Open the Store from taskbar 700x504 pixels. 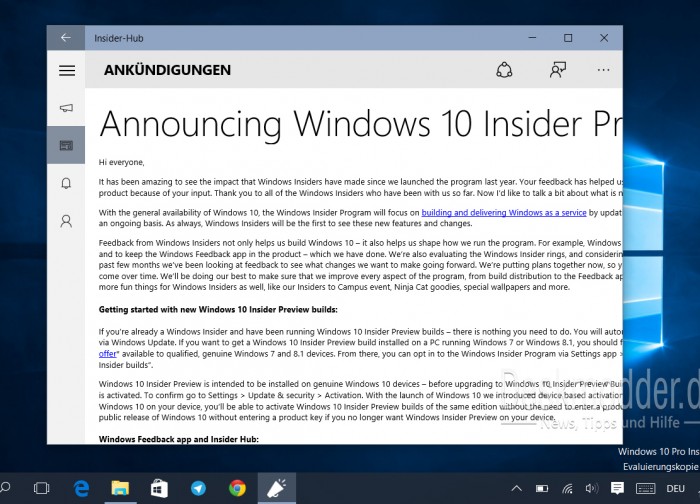[x=159, y=488]
